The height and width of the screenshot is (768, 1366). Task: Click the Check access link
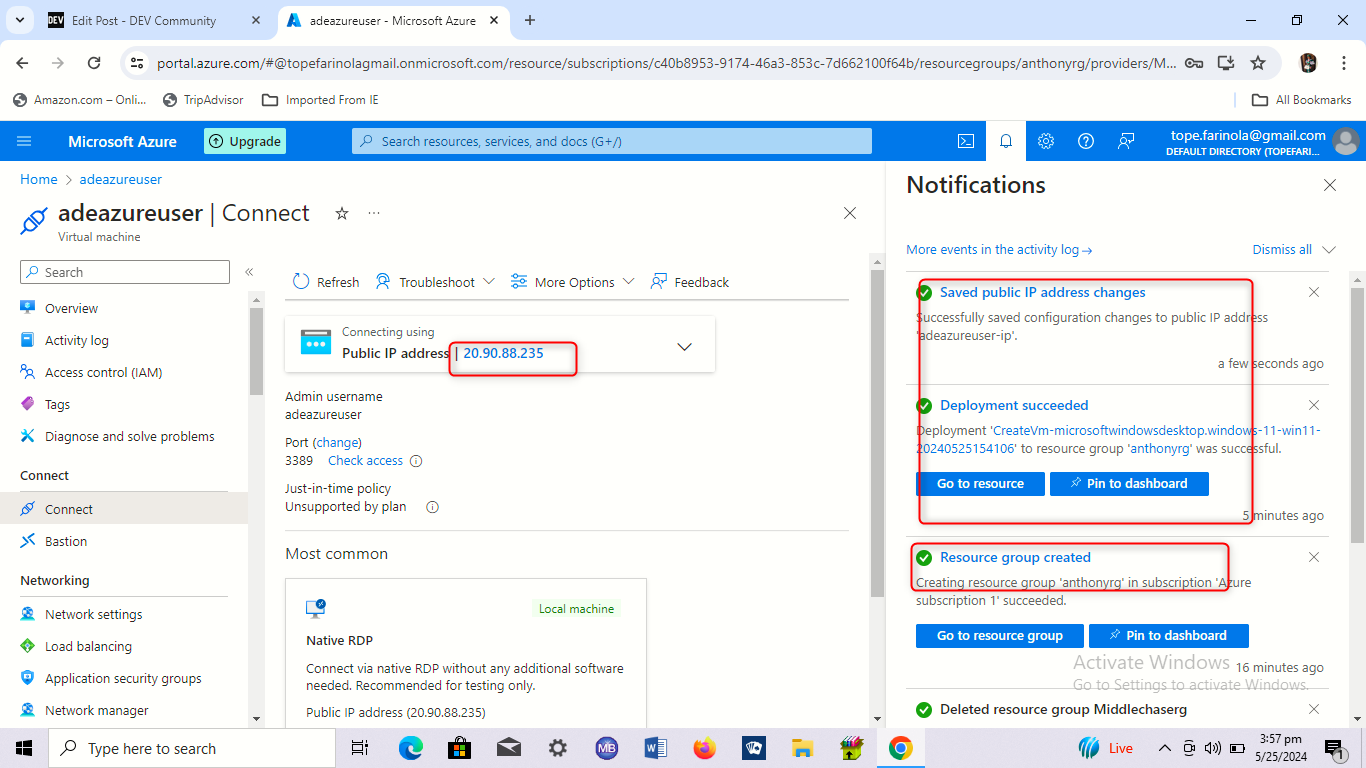[x=365, y=461]
